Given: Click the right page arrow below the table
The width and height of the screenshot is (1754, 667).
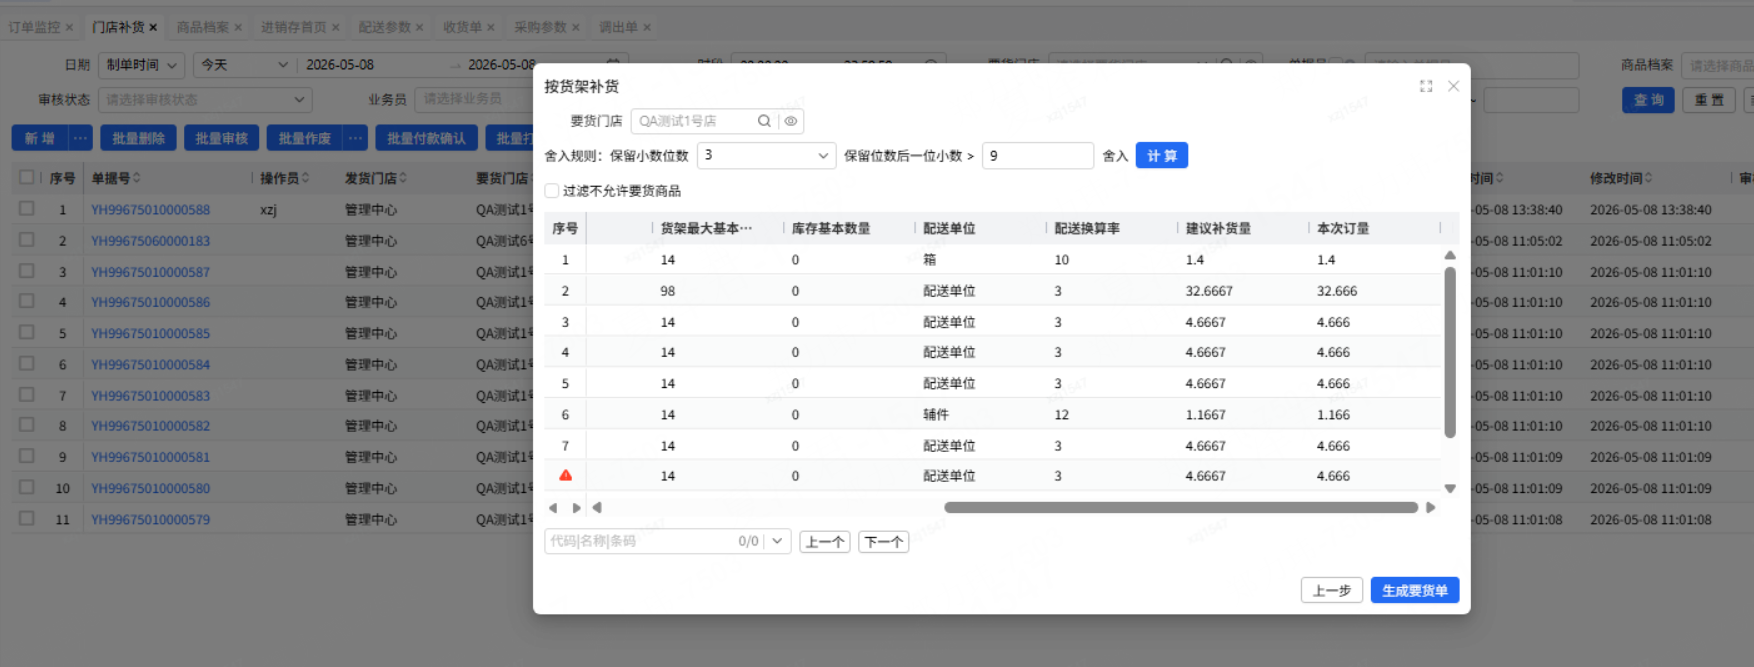Looking at the screenshot, I should 576,508.
